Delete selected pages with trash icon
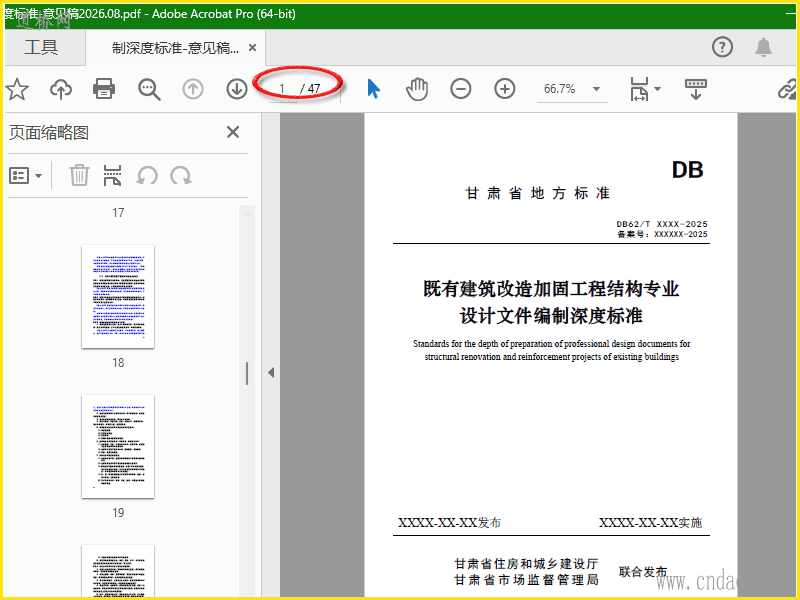The width and height of the screenshot is (800, 600). click(79, 176)
